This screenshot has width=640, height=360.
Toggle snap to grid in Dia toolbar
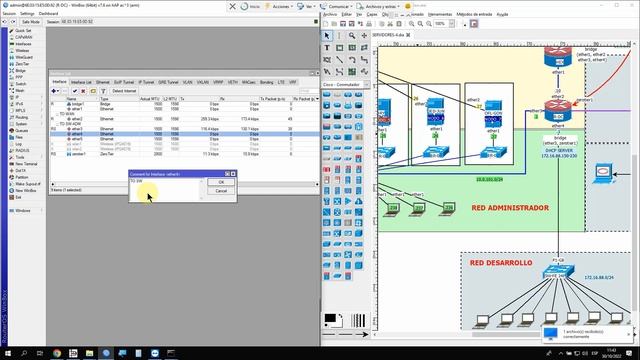tap(464, 24)
